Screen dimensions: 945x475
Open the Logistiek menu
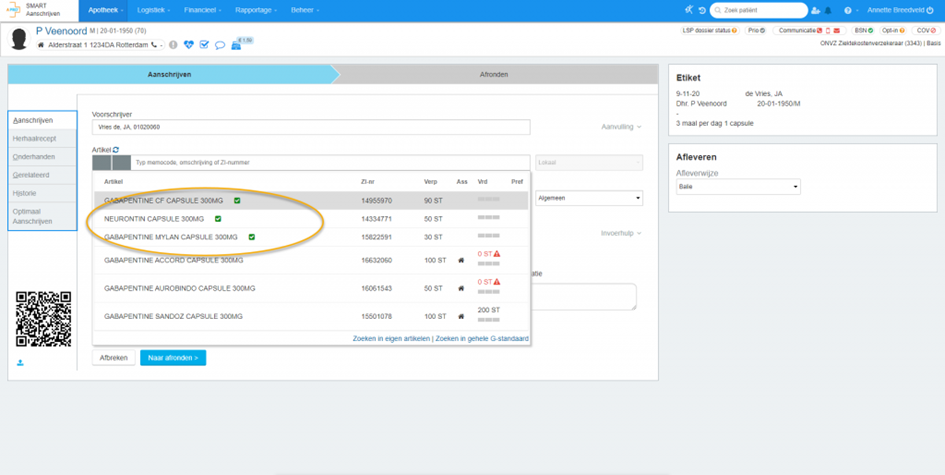tap(153, 10)
